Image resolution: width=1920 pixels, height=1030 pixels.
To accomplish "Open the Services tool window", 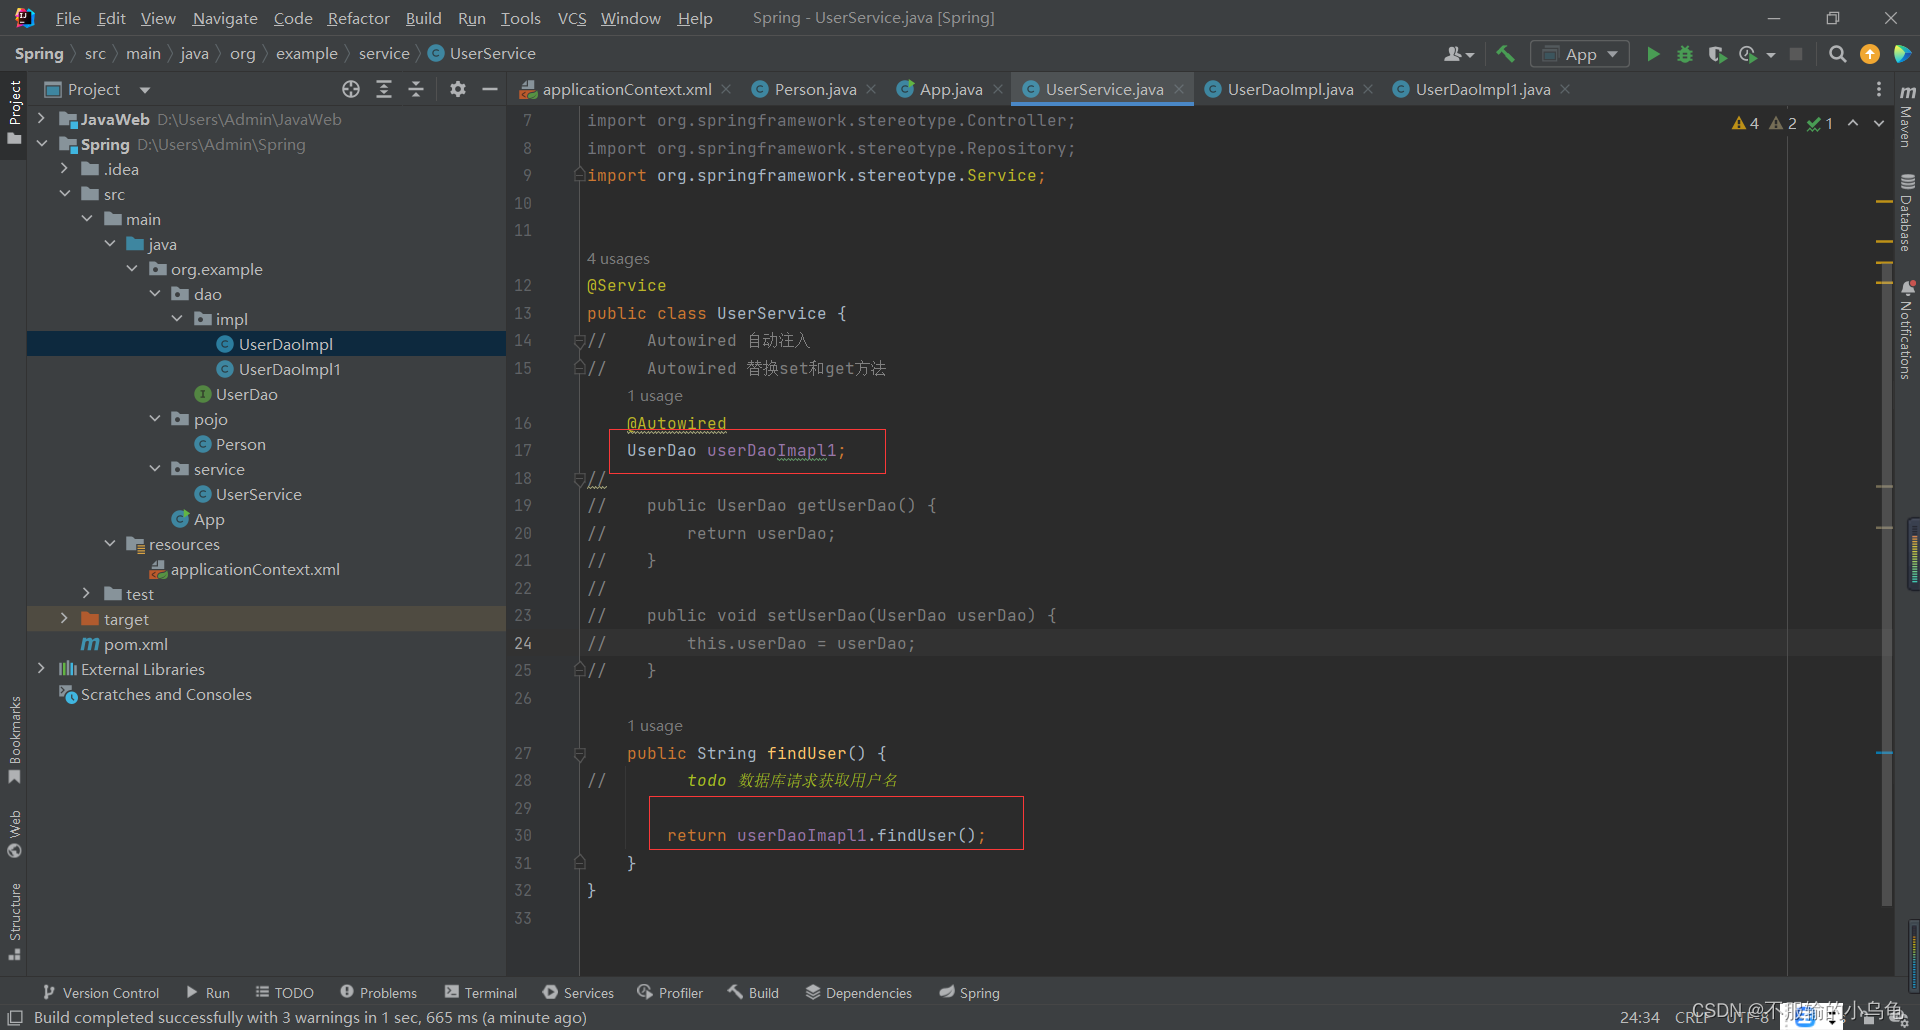I will point(578,993).
